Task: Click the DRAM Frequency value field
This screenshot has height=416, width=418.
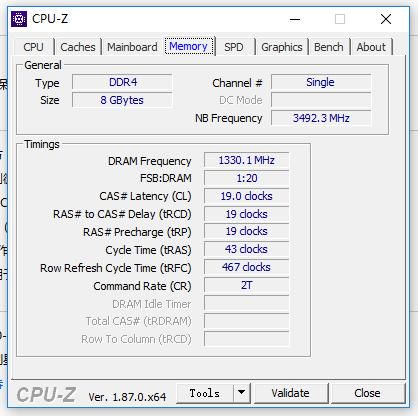Action: click(246, 160)
